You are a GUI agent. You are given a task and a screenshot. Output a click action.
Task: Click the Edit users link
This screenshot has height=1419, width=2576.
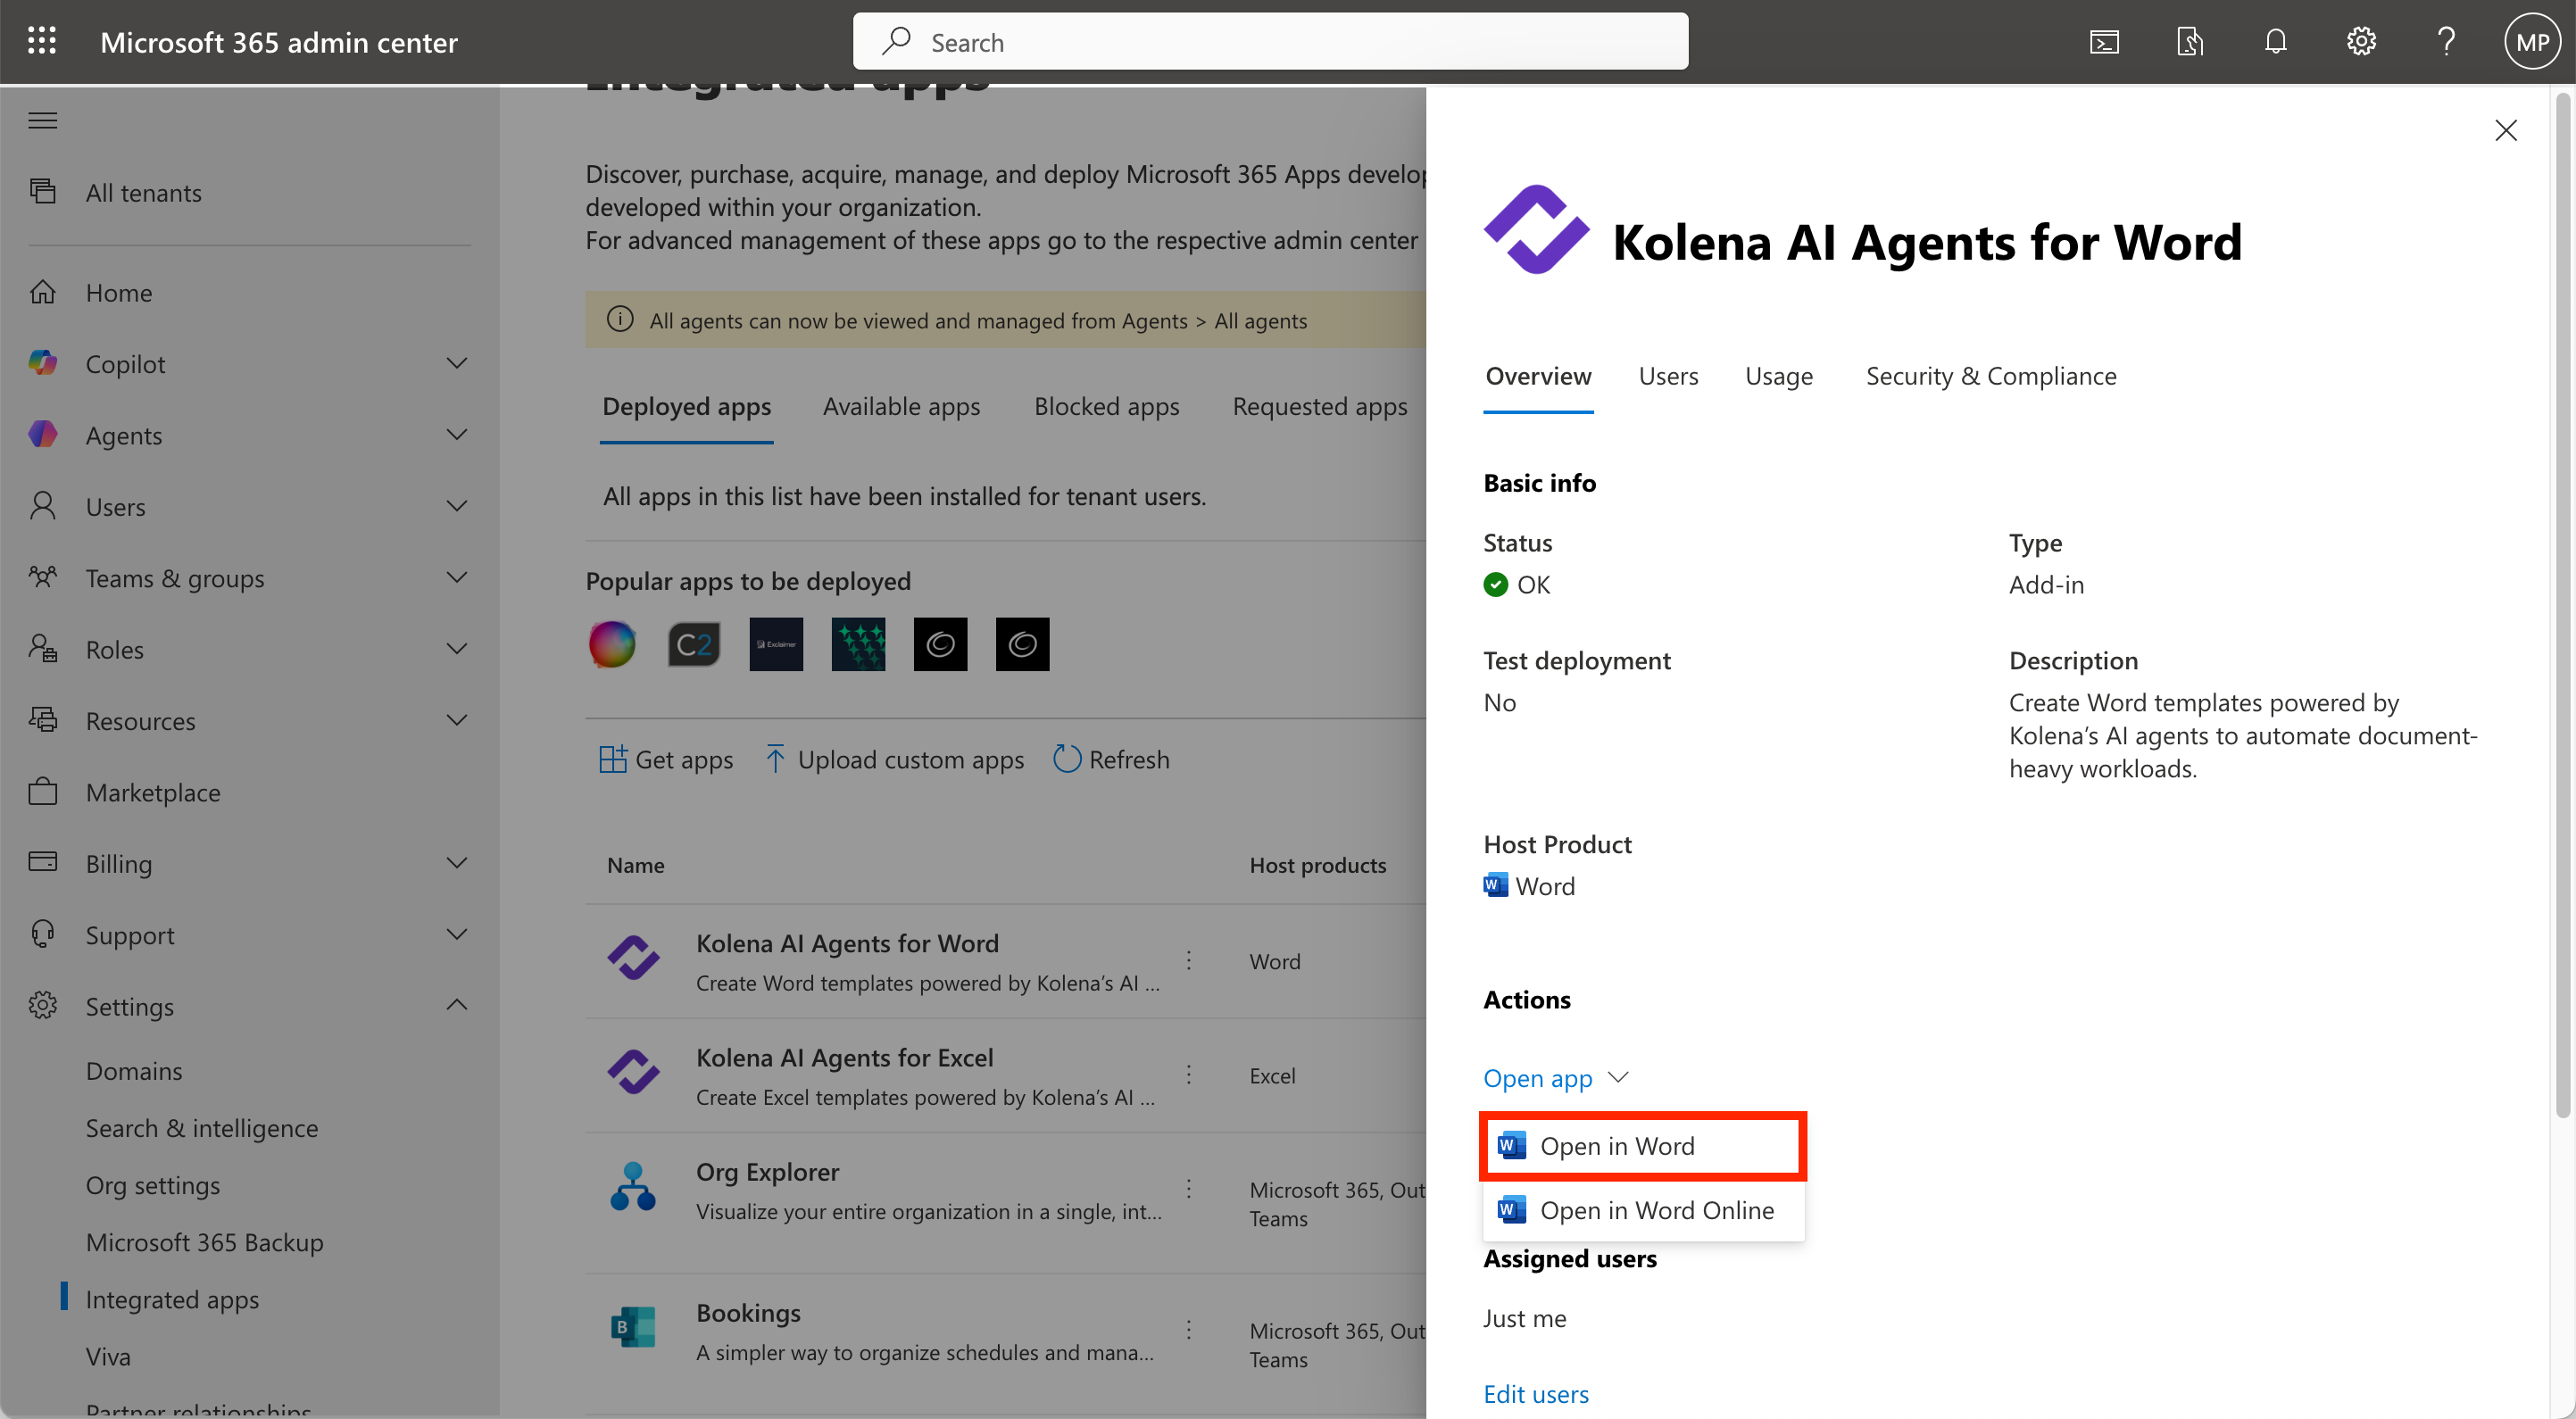coord(1535,1394)
